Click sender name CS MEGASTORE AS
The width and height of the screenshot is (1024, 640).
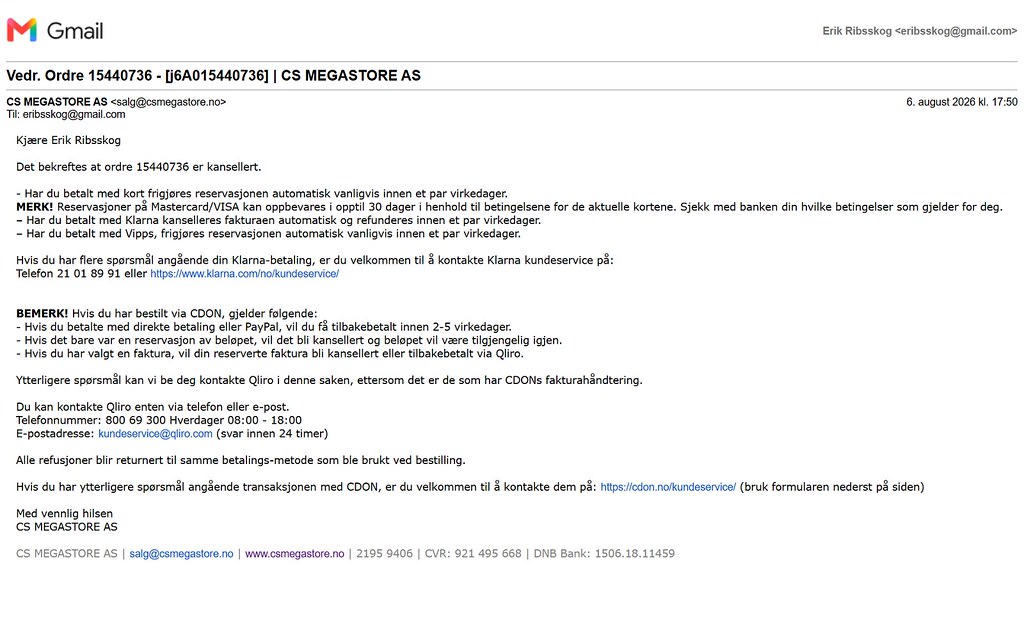57,102
